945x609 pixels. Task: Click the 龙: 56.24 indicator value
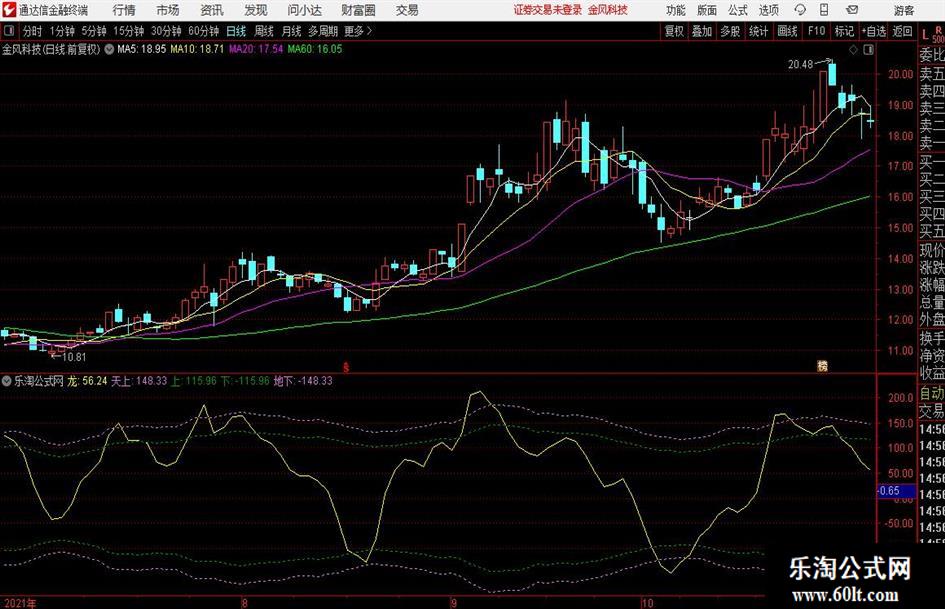pyautogui.click(x=87, y=381)
